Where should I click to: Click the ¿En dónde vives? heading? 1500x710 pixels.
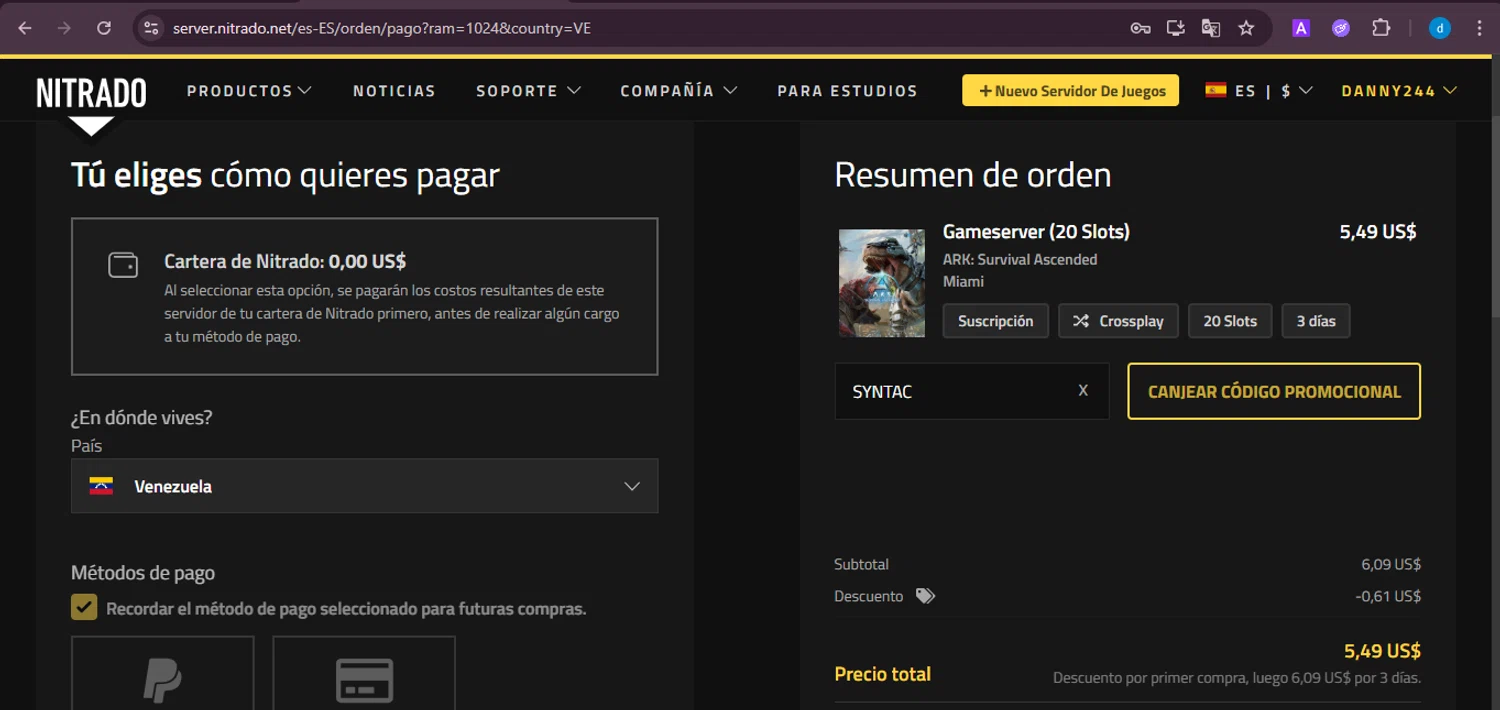(142, 418)
